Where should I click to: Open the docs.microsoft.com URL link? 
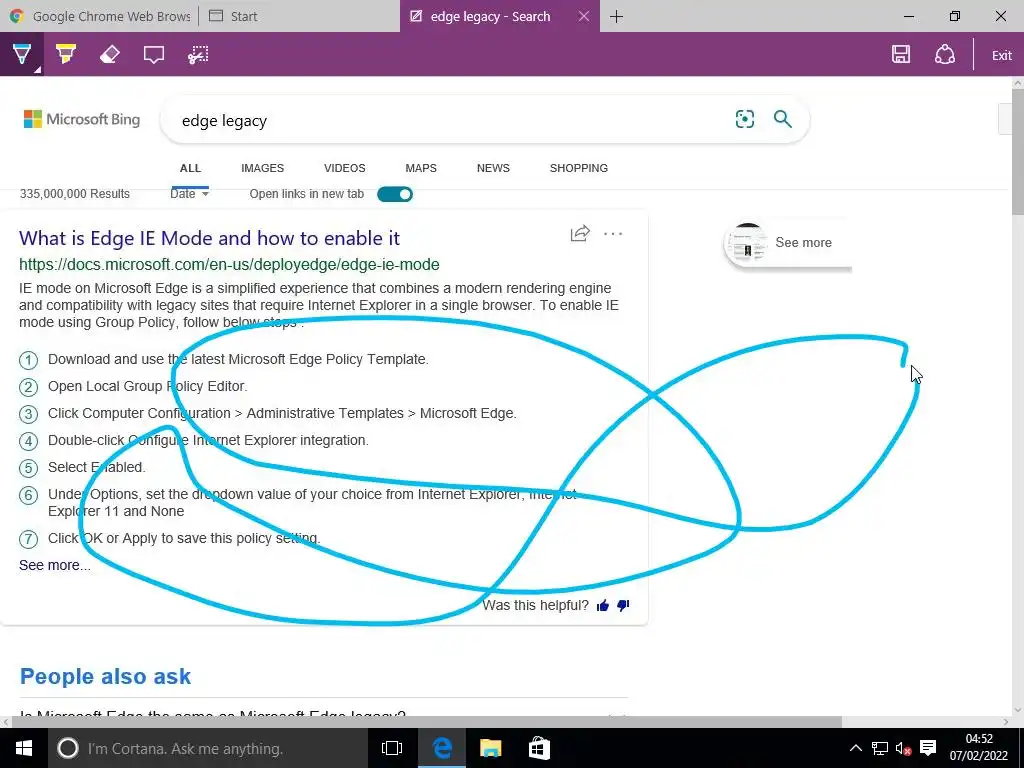(229, 264)
